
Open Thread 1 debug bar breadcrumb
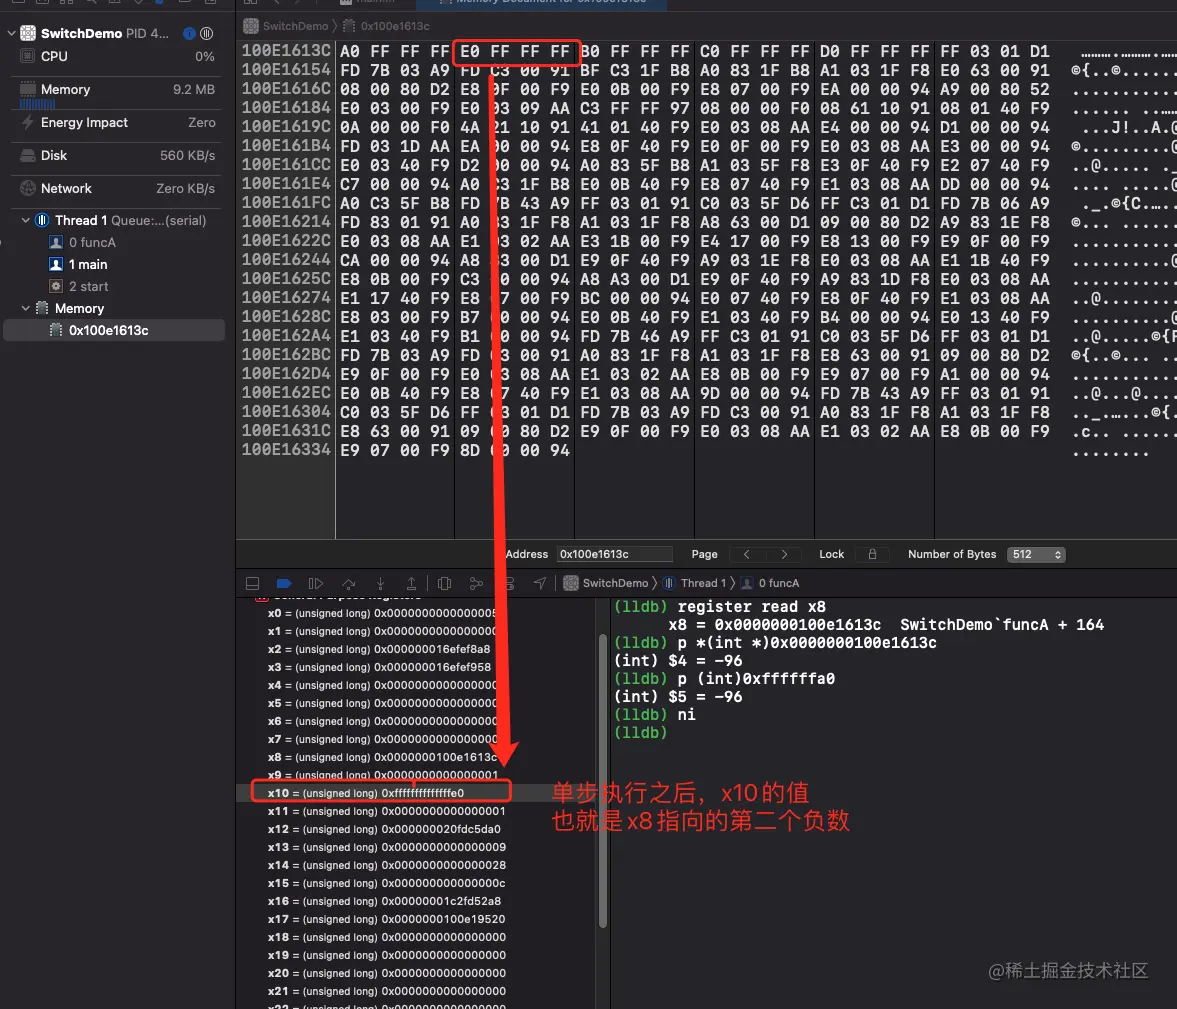694,583
